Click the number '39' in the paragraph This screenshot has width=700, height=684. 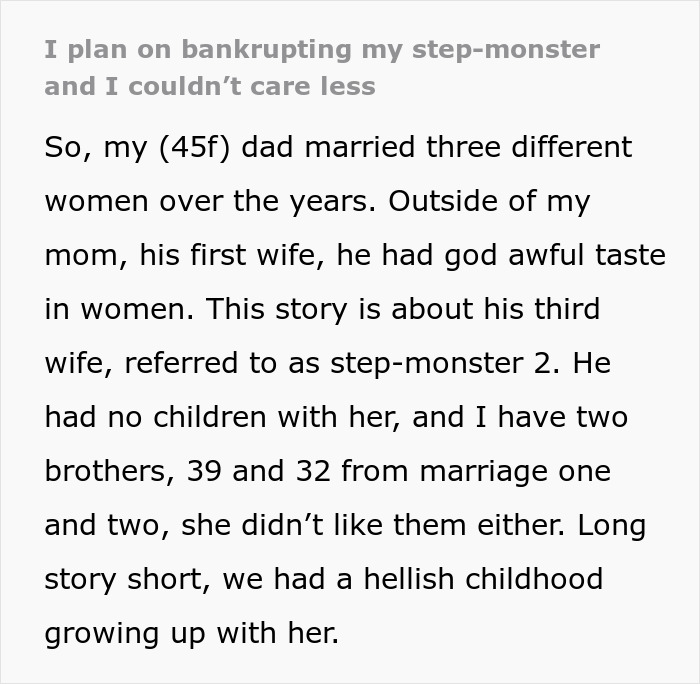click(x=205, y=471)
